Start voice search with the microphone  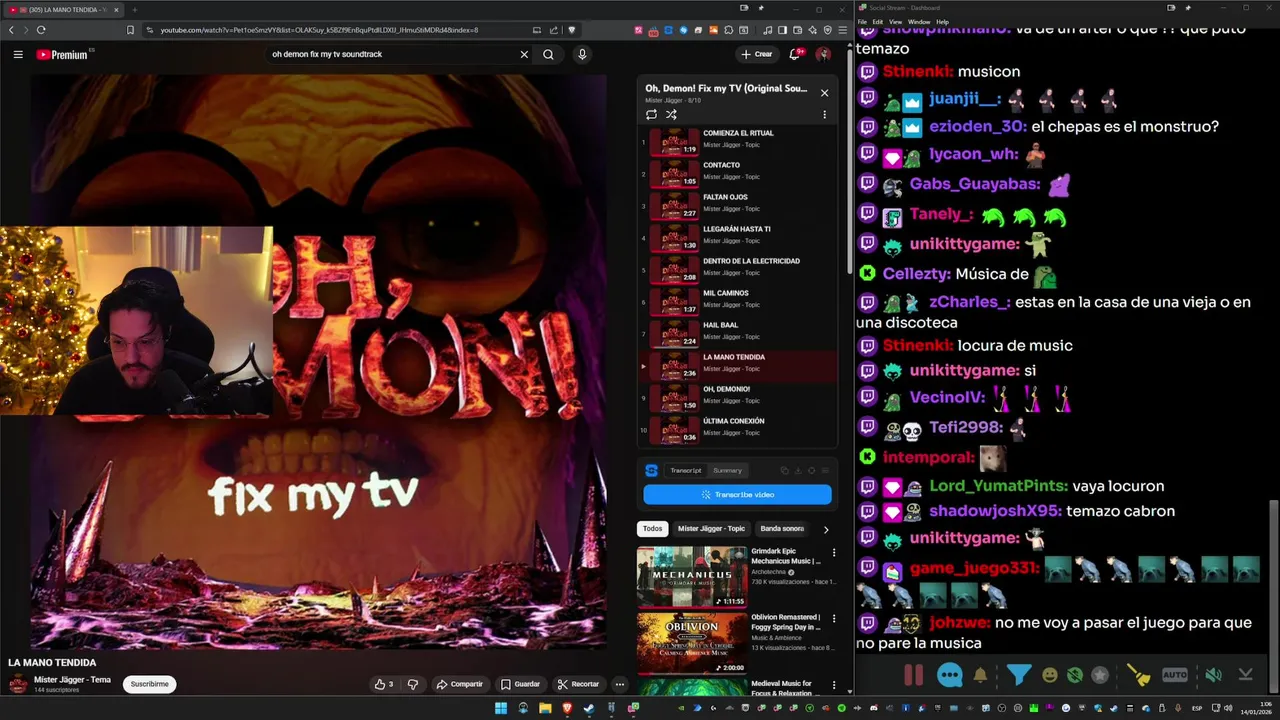tap(582, 54)
